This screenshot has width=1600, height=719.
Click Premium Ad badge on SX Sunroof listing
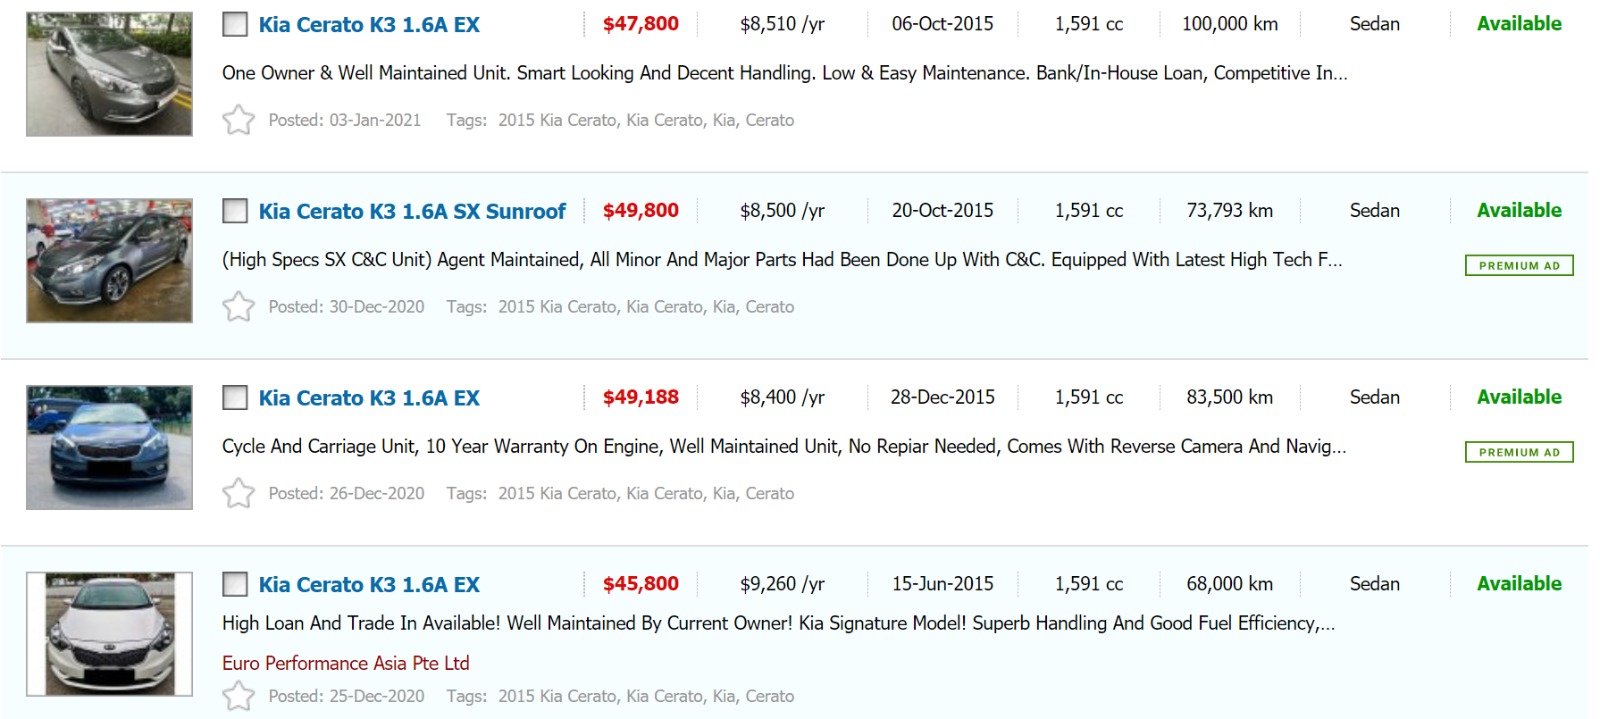(x=1518, y=265)
